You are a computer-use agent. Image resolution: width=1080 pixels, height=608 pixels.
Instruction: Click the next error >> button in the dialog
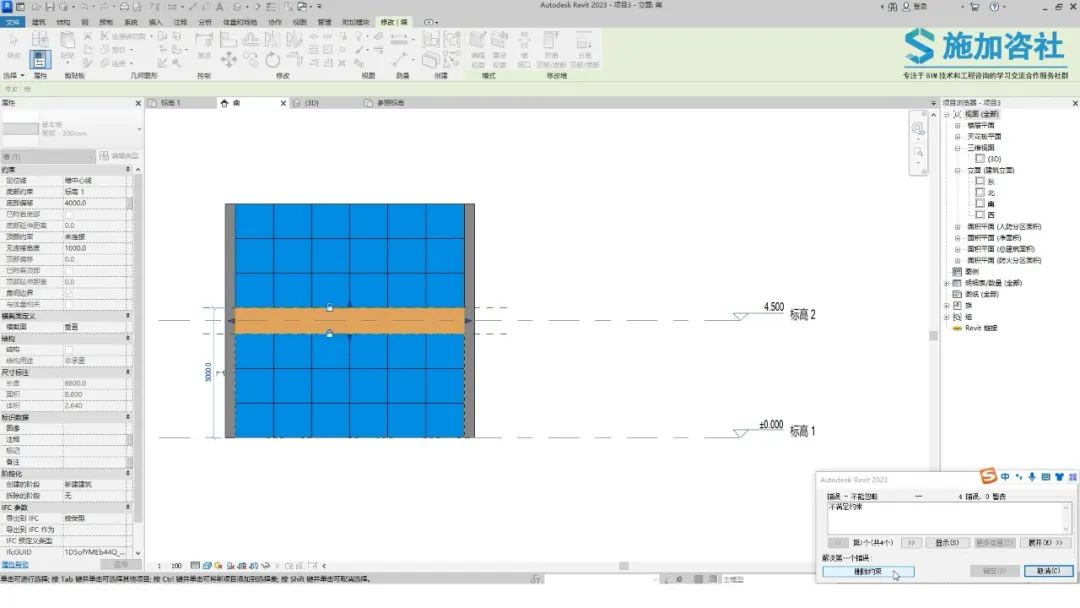pyautogui.click(x=911, y=543)
